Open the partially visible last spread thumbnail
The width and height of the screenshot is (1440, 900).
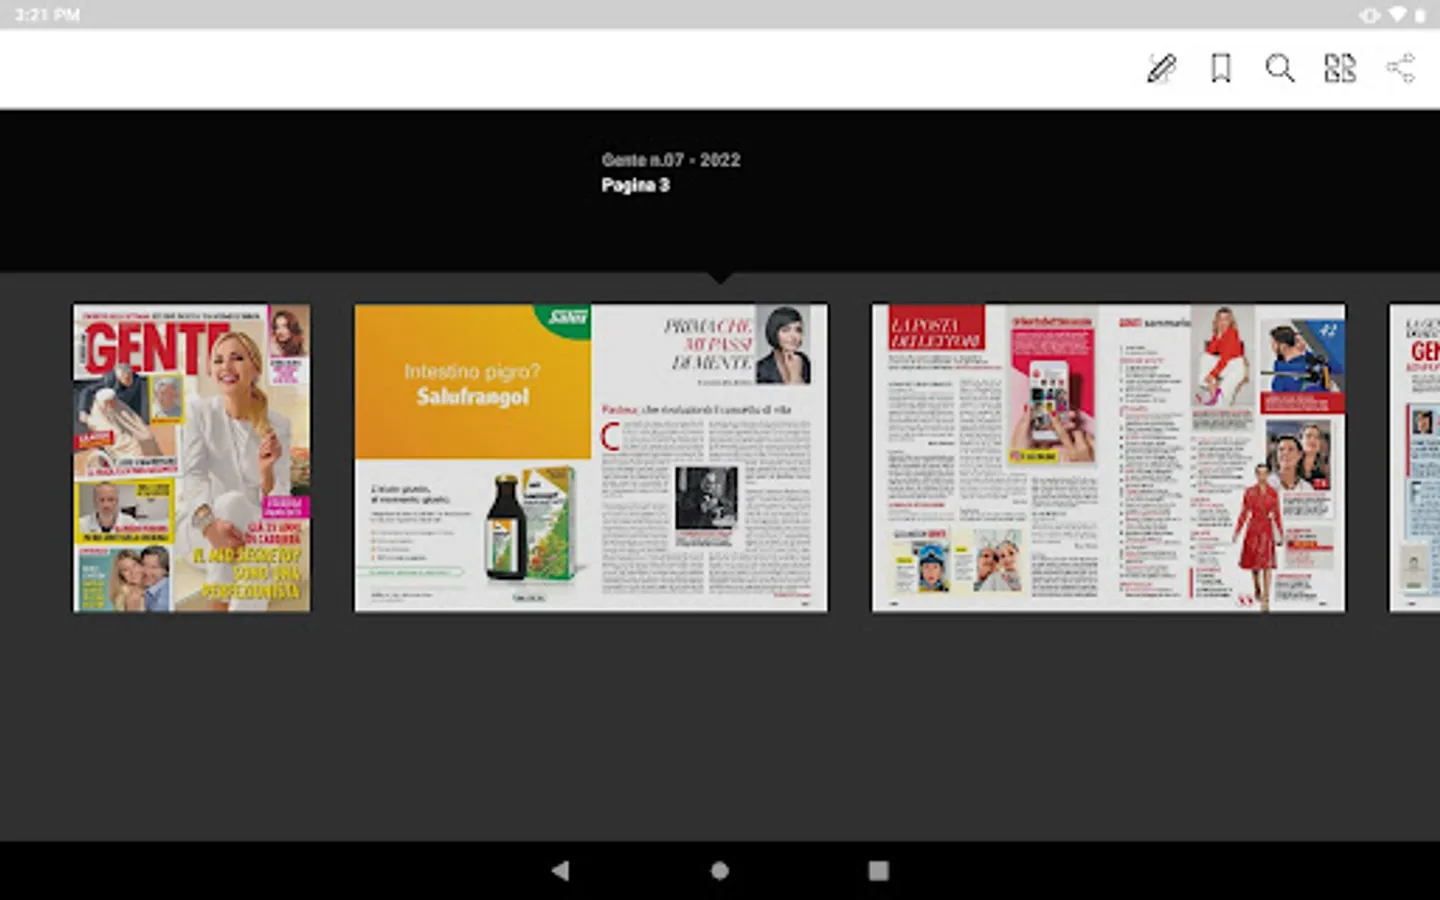click(x=1414, y=458)
